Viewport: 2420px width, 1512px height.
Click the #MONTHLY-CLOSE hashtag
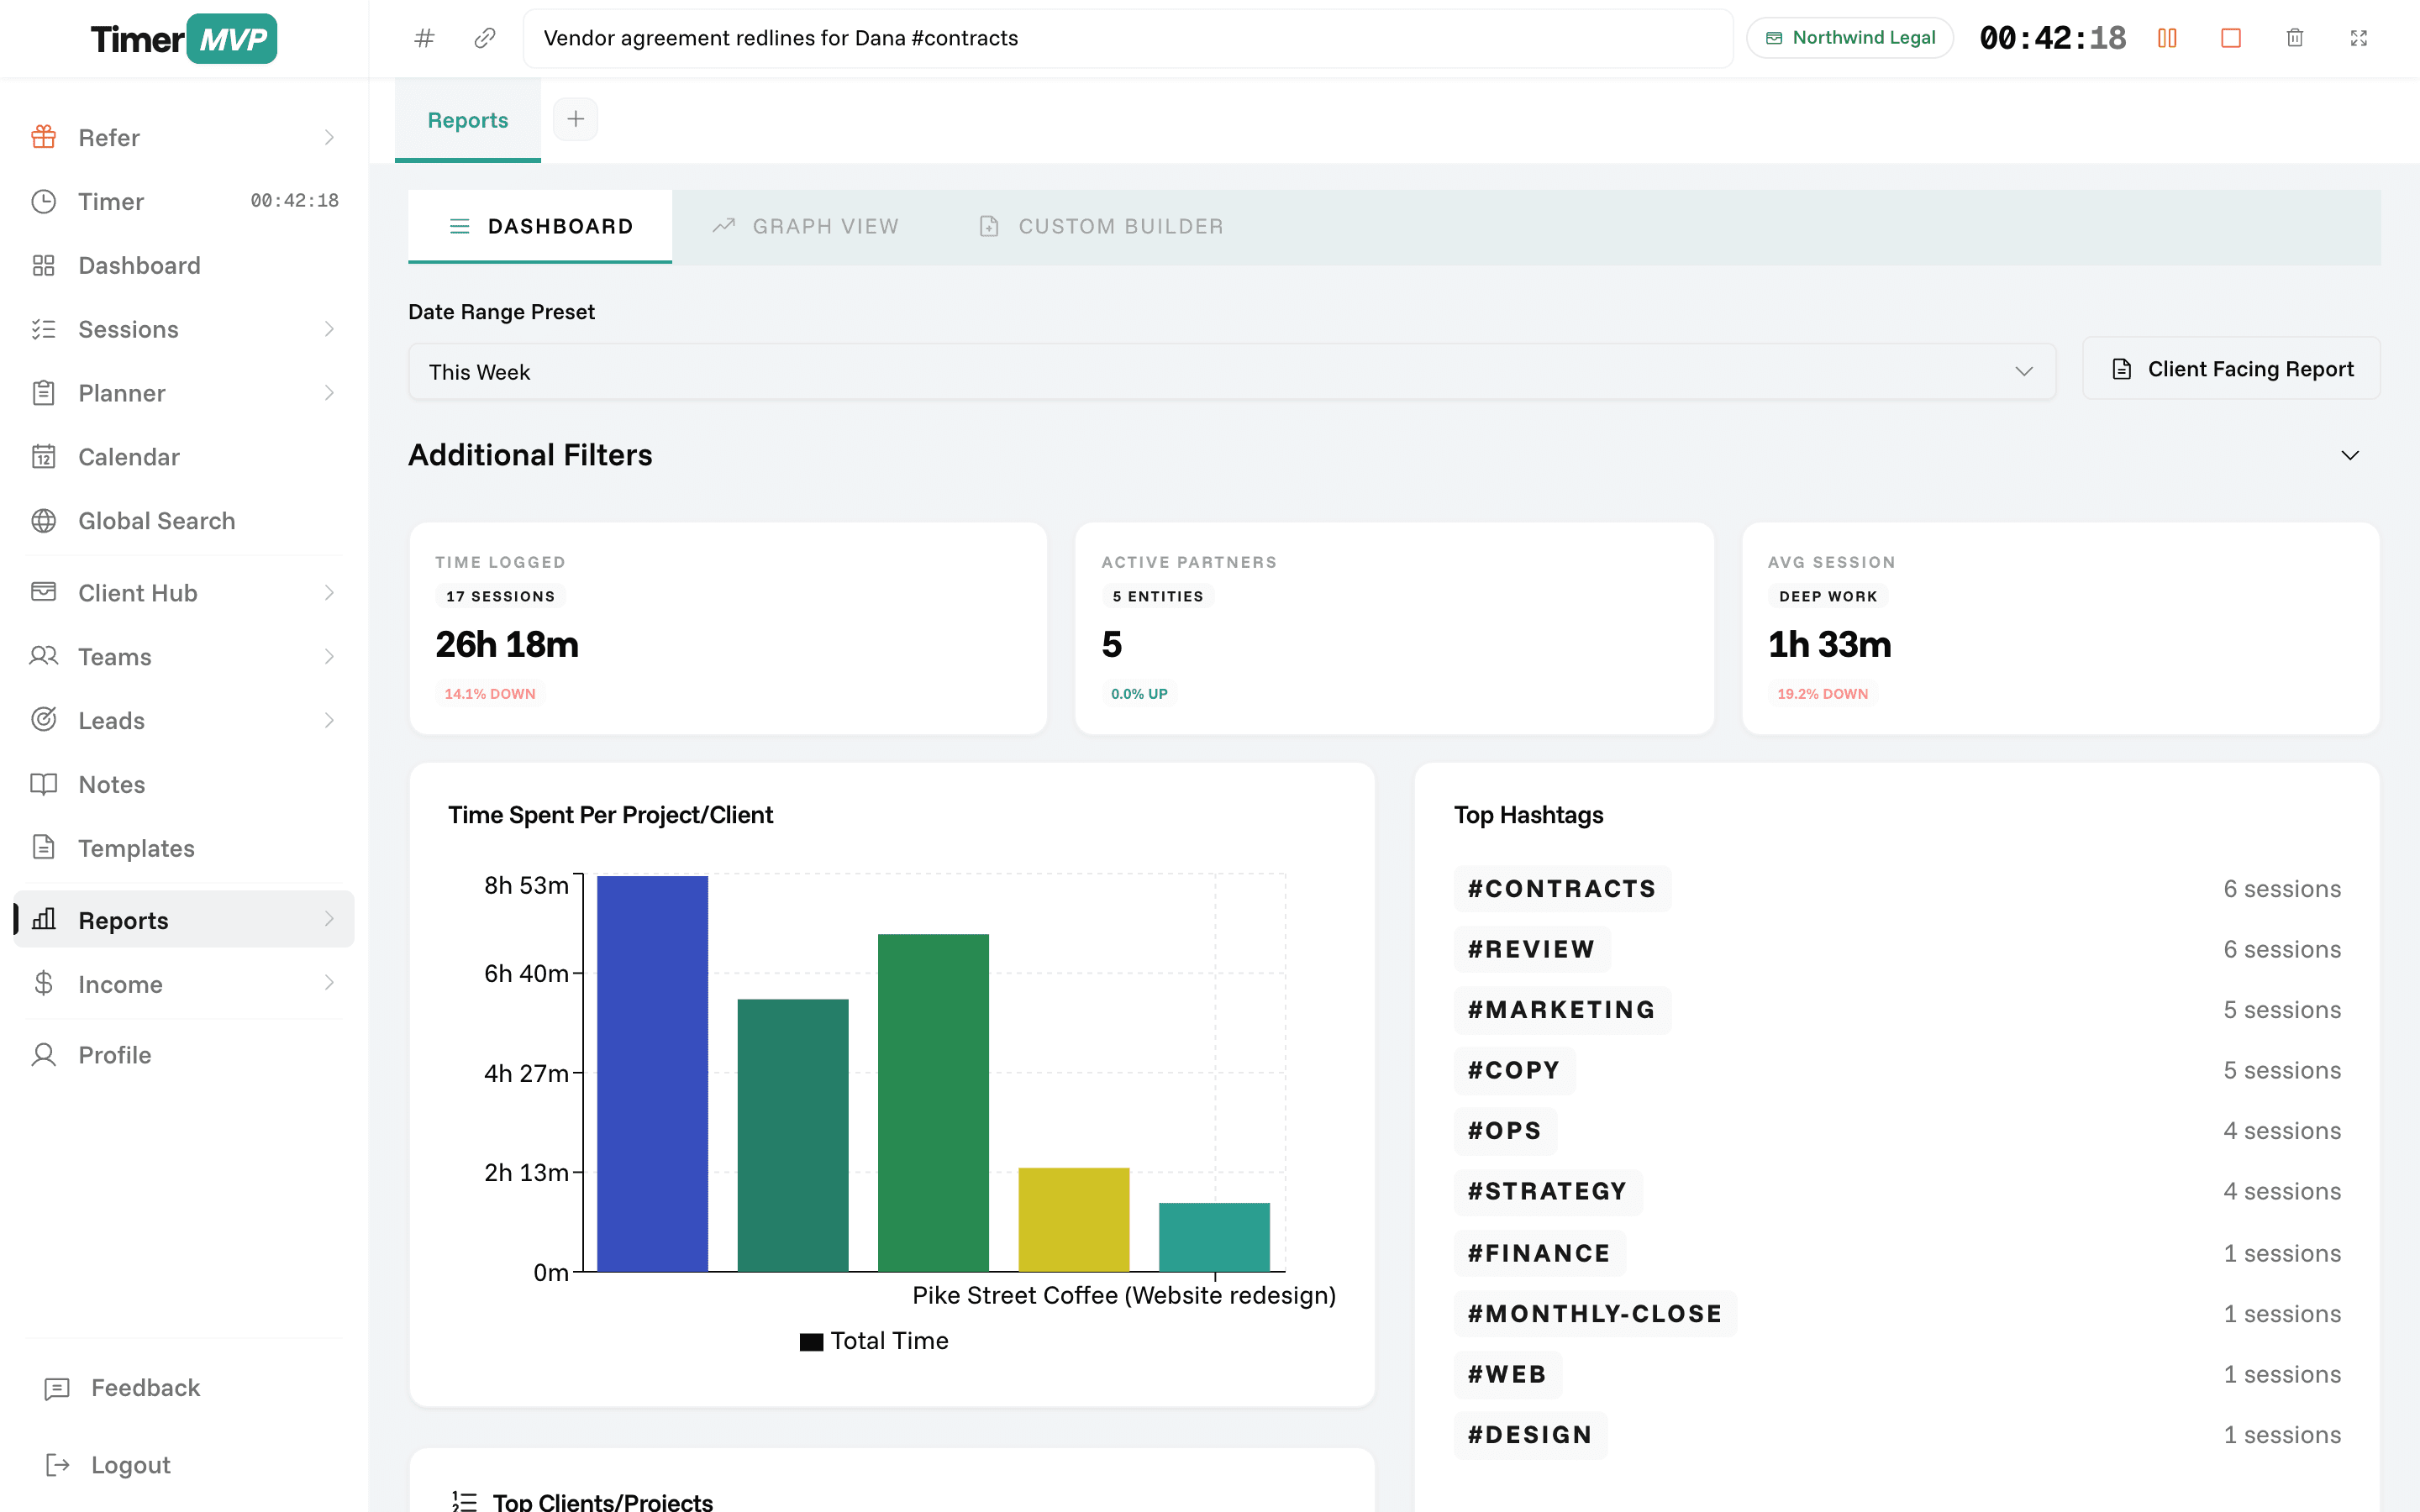coord(1595,1314)
